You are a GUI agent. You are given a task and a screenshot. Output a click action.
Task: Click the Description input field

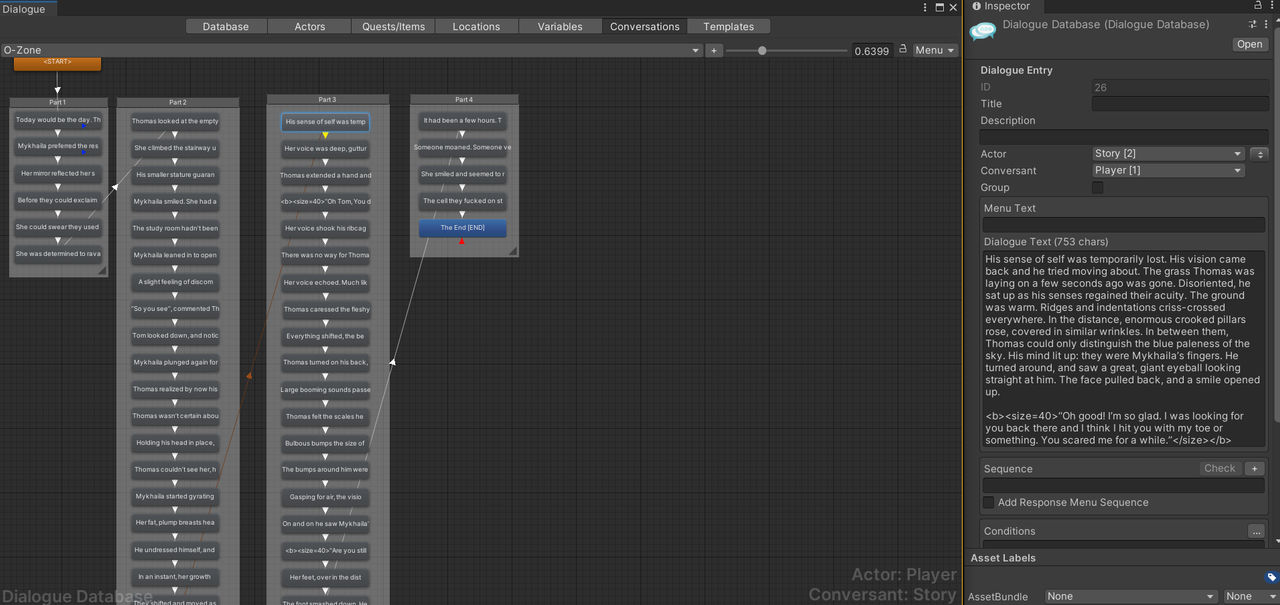(1123, 137)
